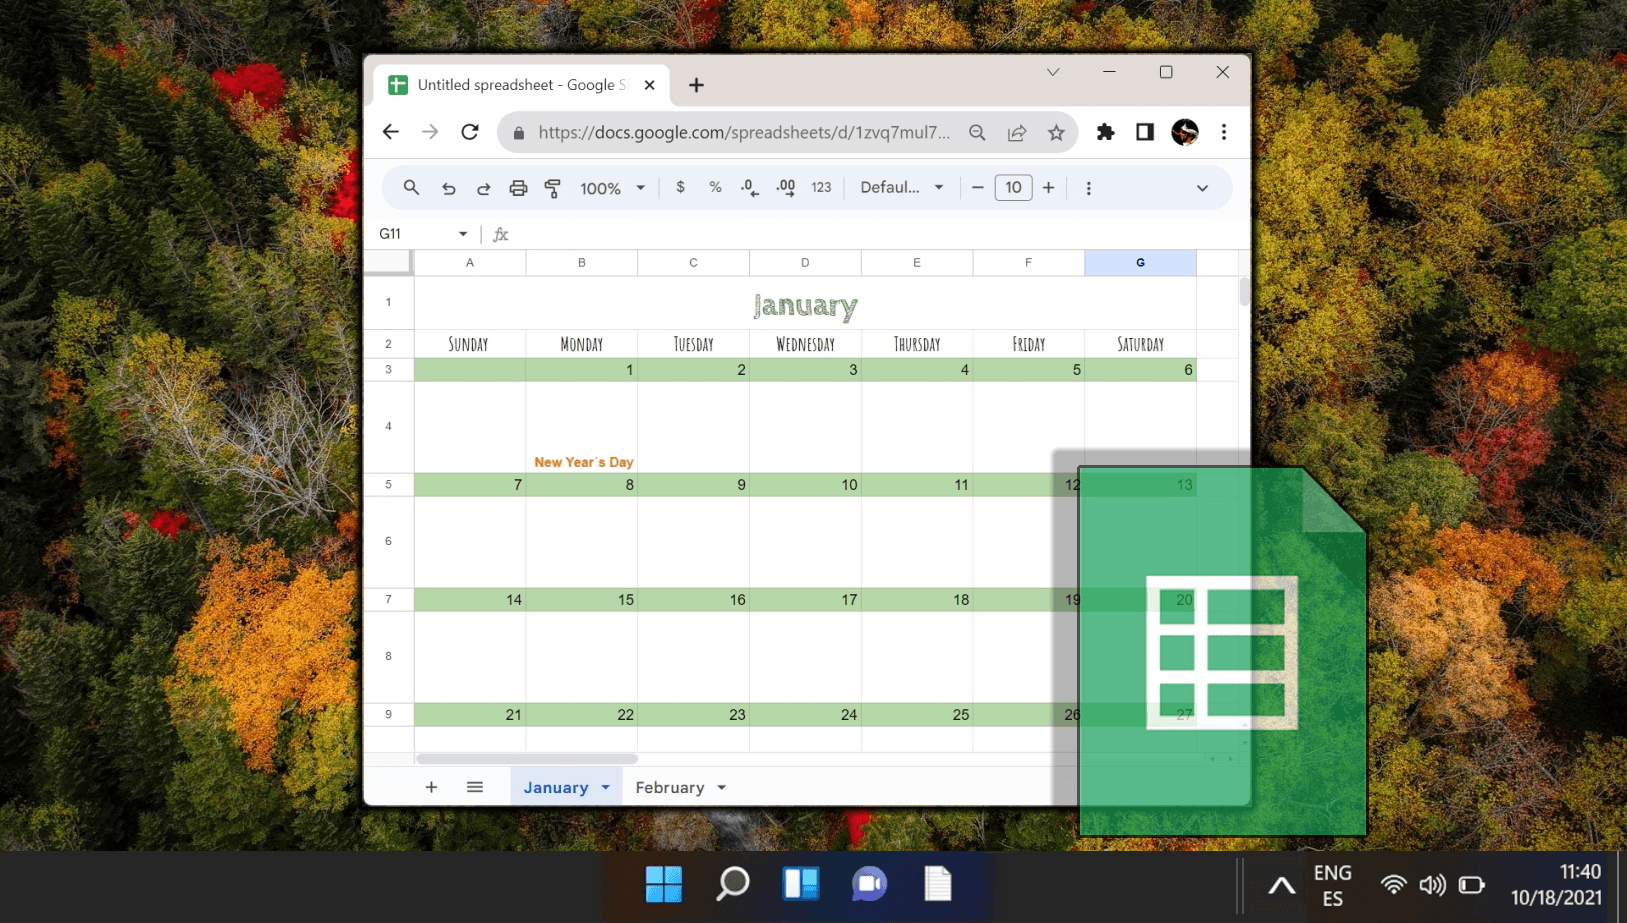Add a new sheet with the plus button
The height and width of the screenshot is (923, 1627).
point(431,787)
